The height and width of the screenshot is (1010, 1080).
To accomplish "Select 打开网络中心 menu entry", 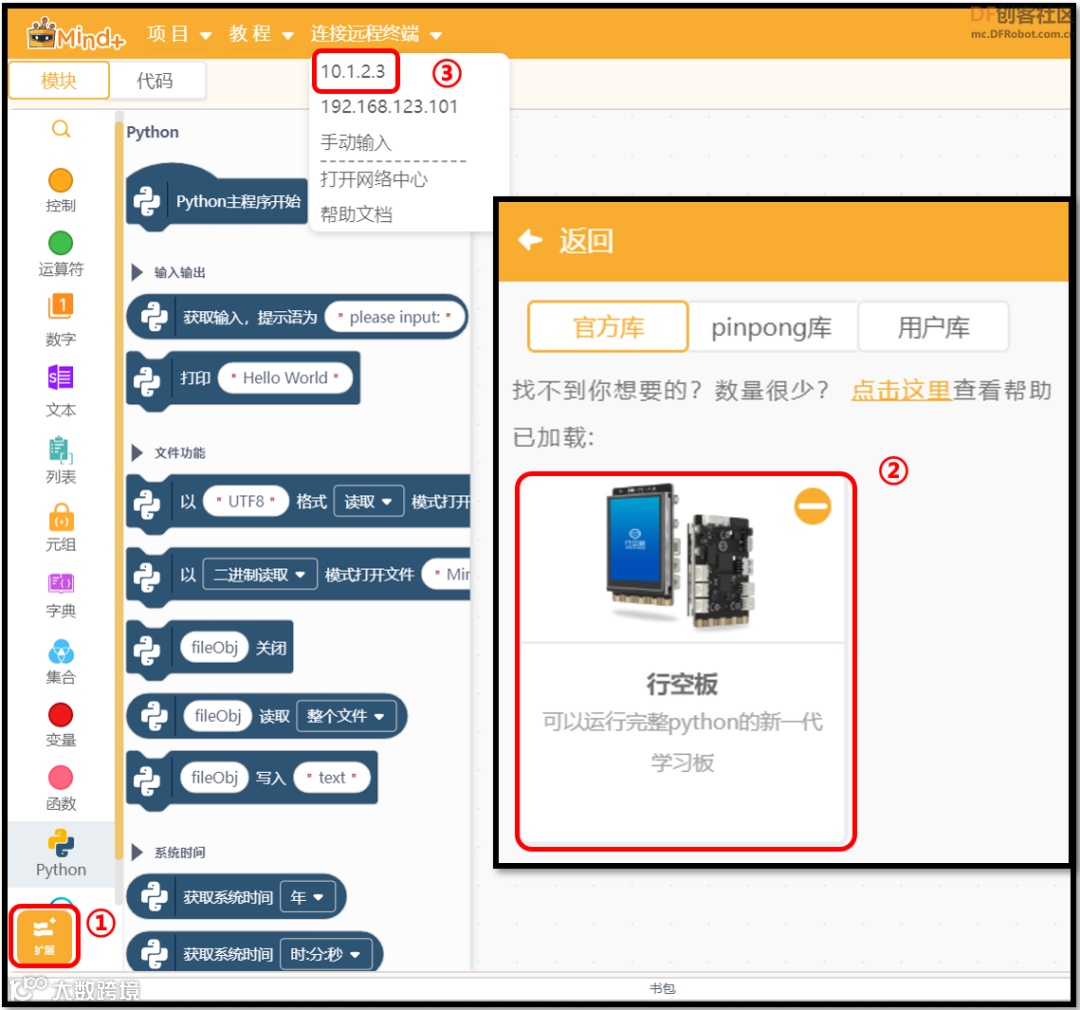I will point(374,179).
